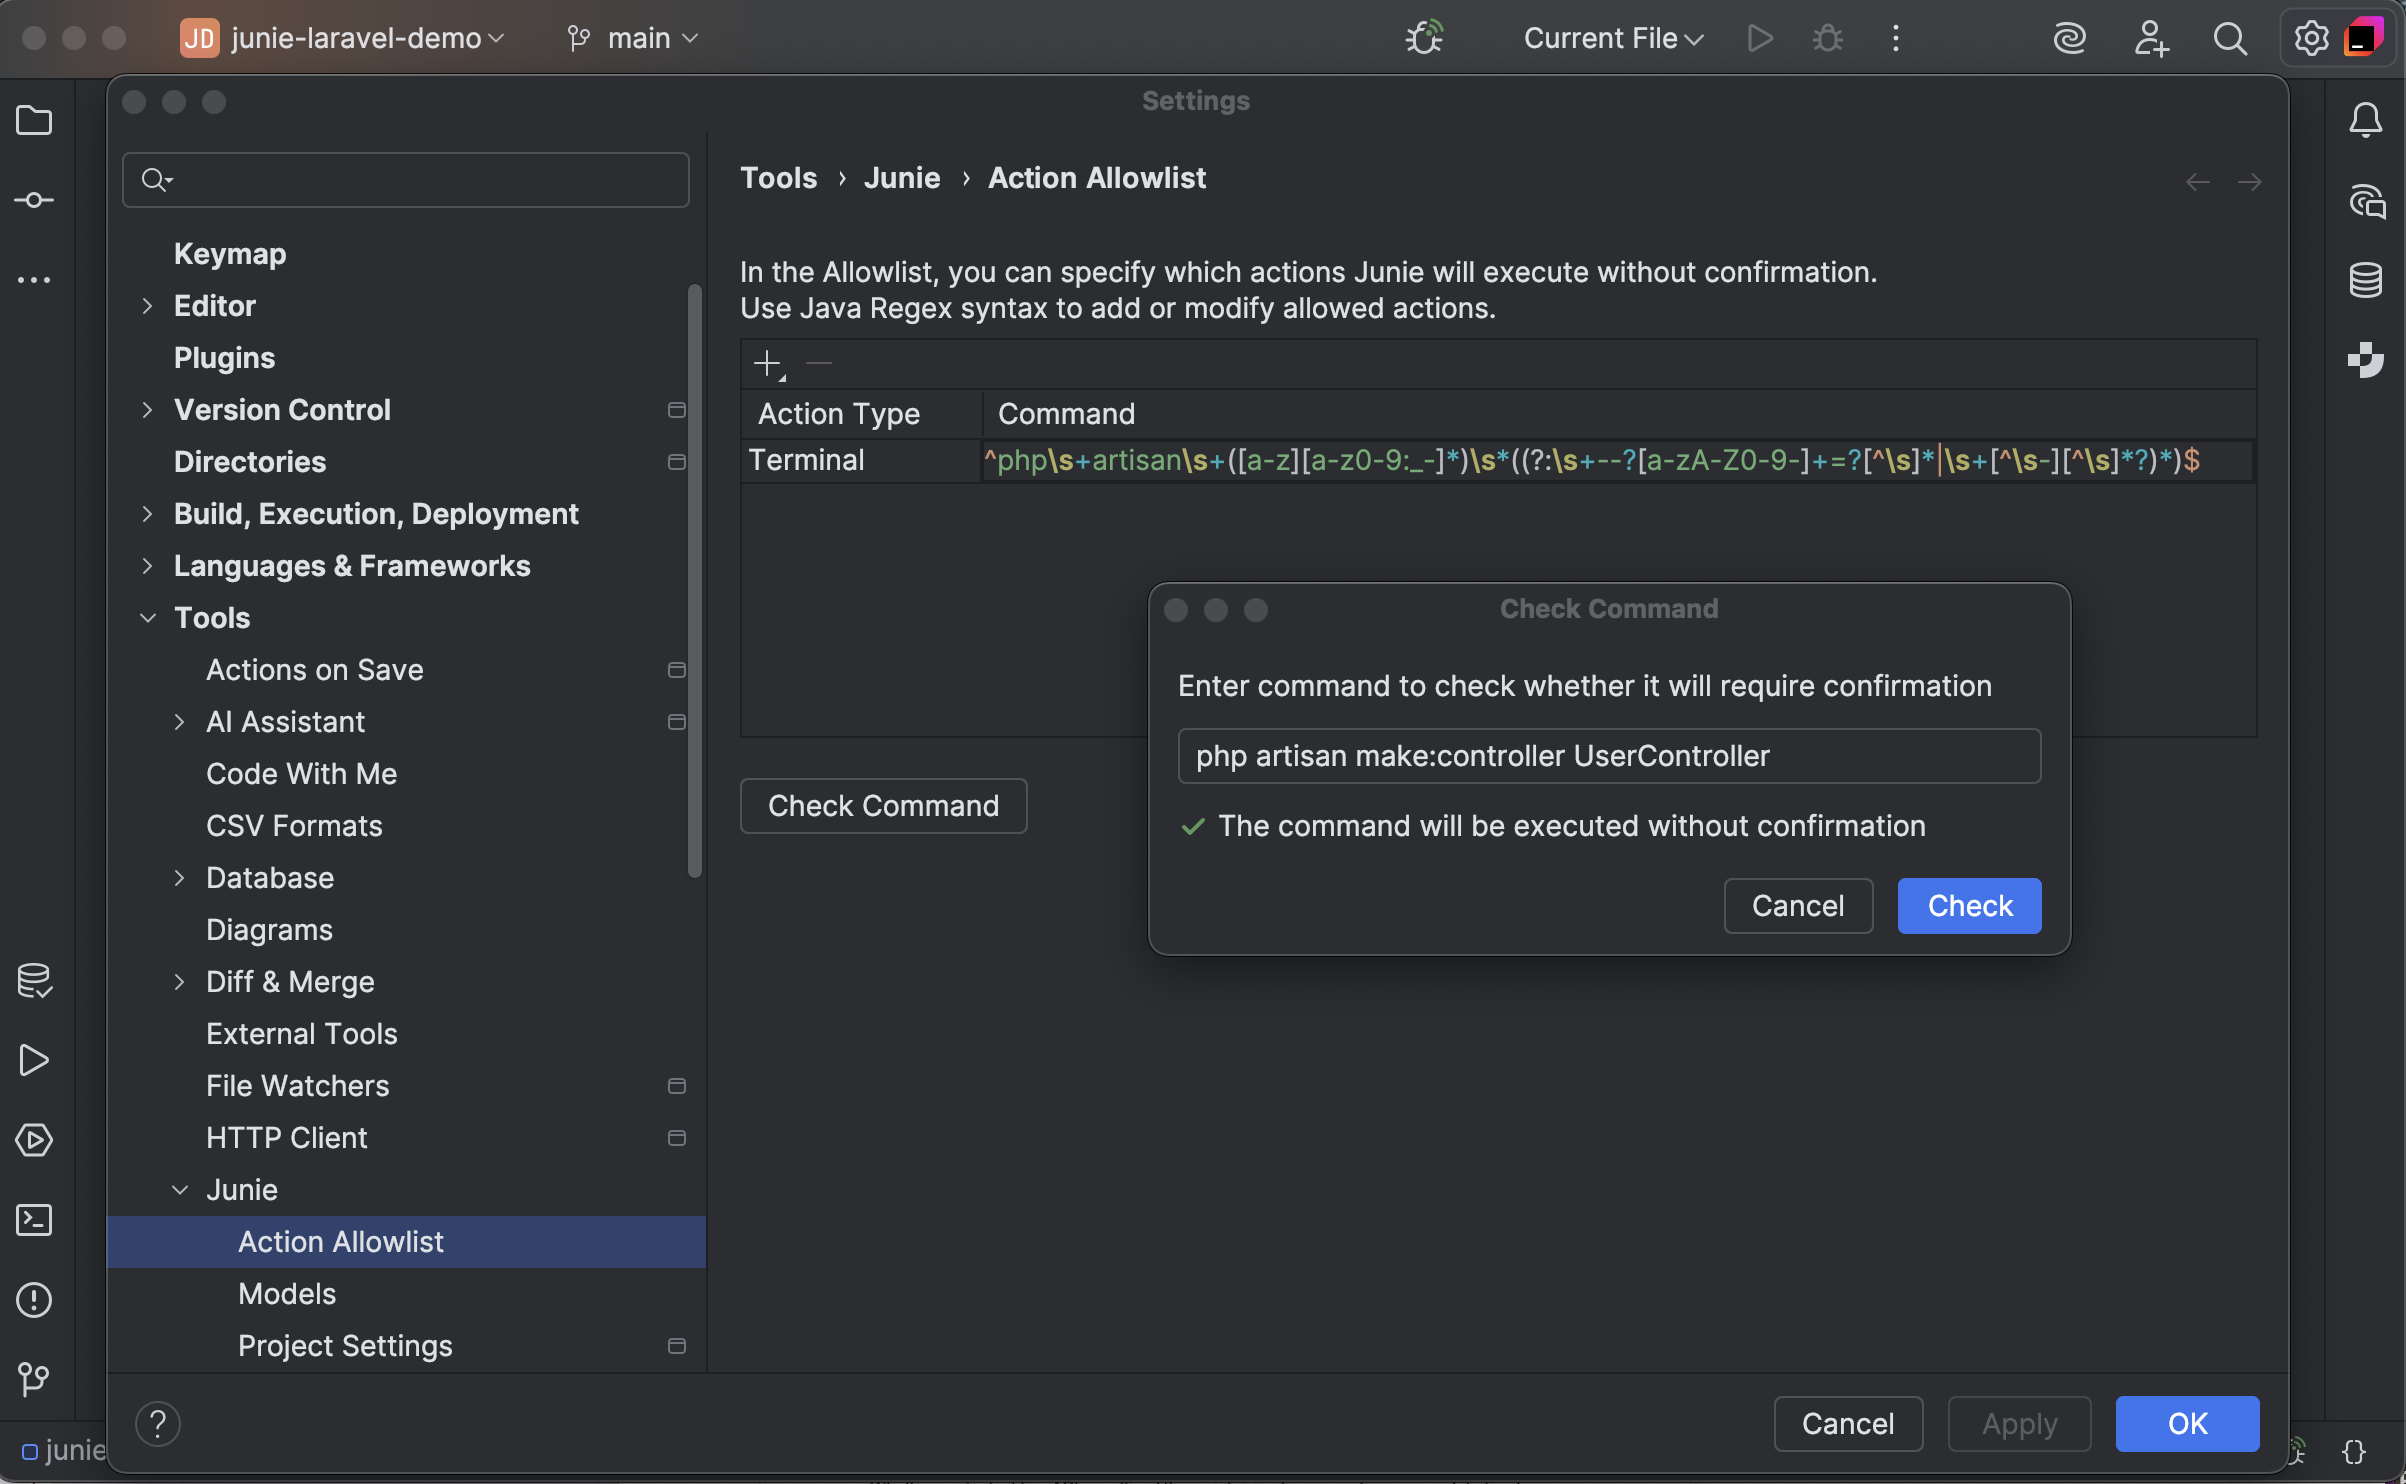The width and height of the screenshot is (2406, 1484).
Task: Click the Tools breadcrumb link
Action: pos(778,178)
